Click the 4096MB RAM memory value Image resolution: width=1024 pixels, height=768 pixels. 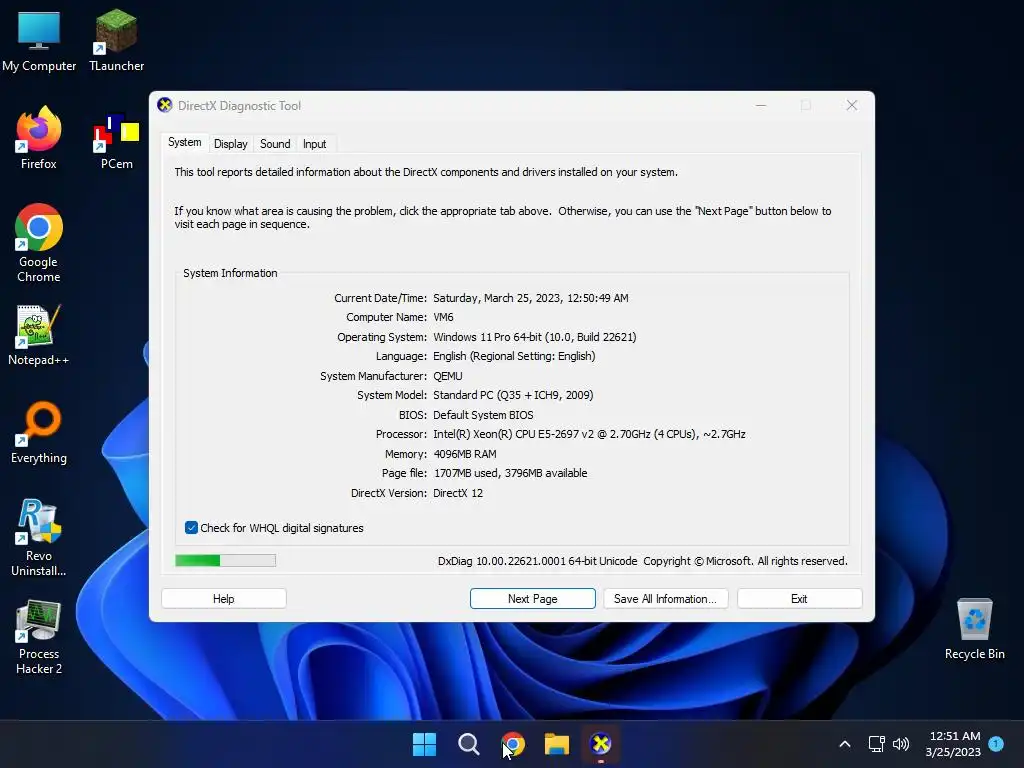point(465,454)
